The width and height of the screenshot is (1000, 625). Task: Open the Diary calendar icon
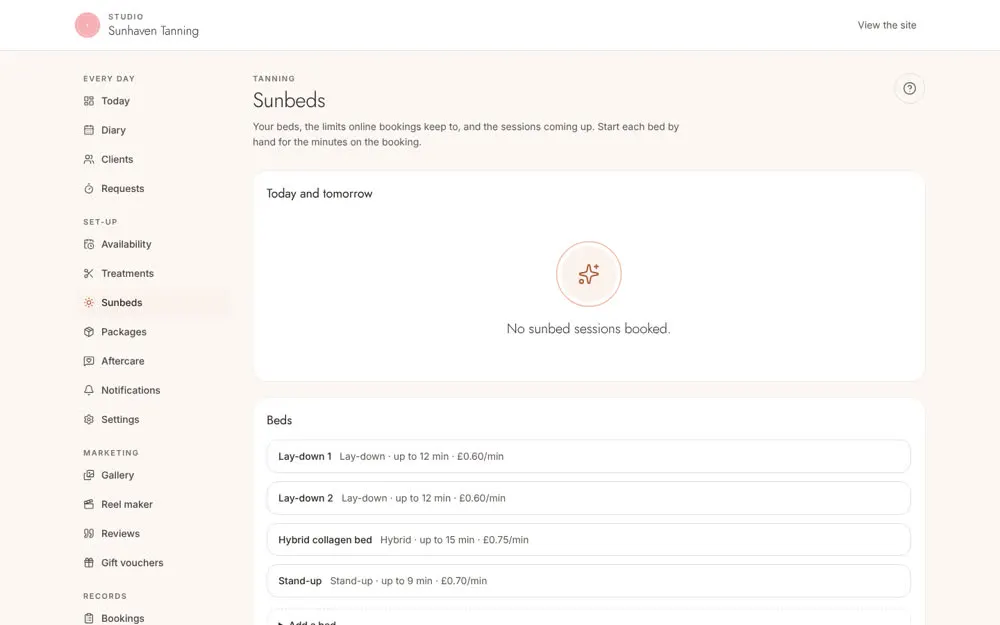[89, 130]
